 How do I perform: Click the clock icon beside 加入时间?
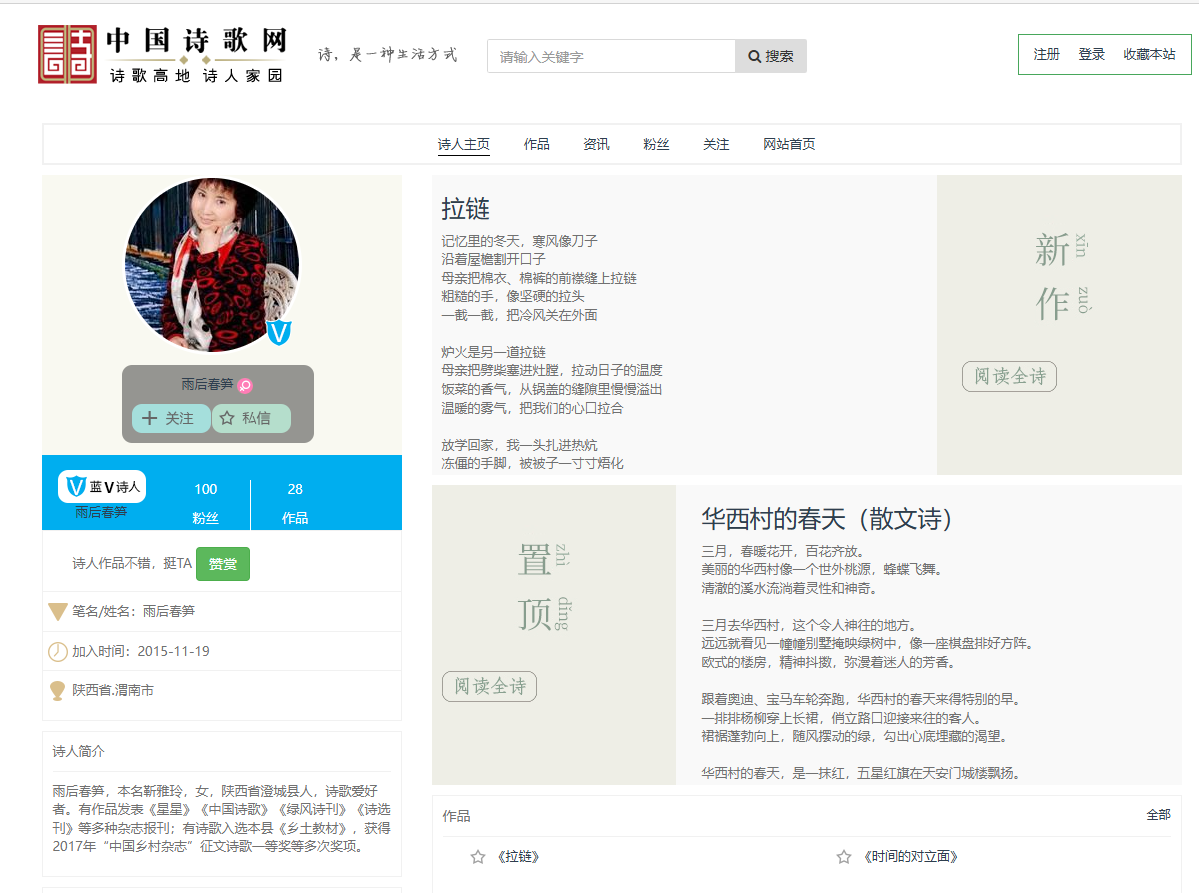pos(58,651)
